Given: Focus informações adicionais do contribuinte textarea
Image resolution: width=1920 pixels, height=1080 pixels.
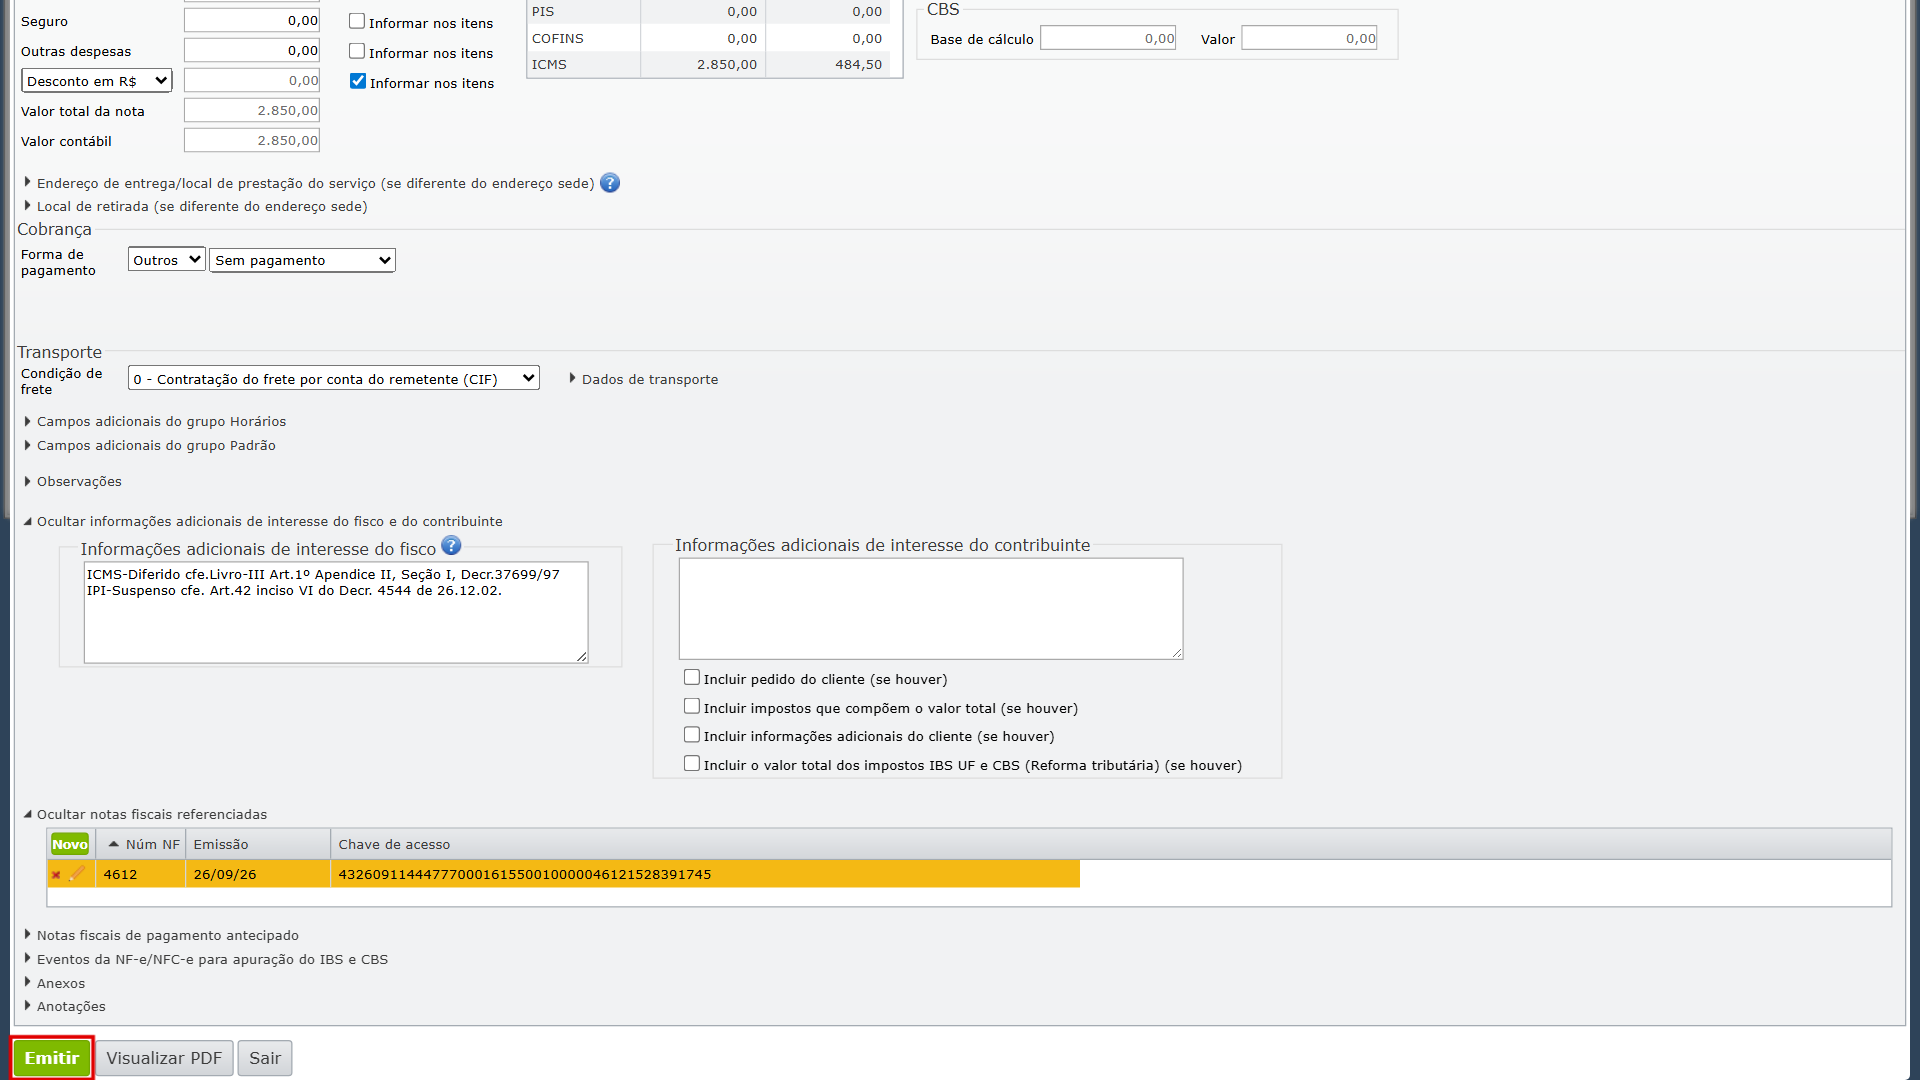Looking at the screenshot, I should pyautogui.click(x=931, y=609).
